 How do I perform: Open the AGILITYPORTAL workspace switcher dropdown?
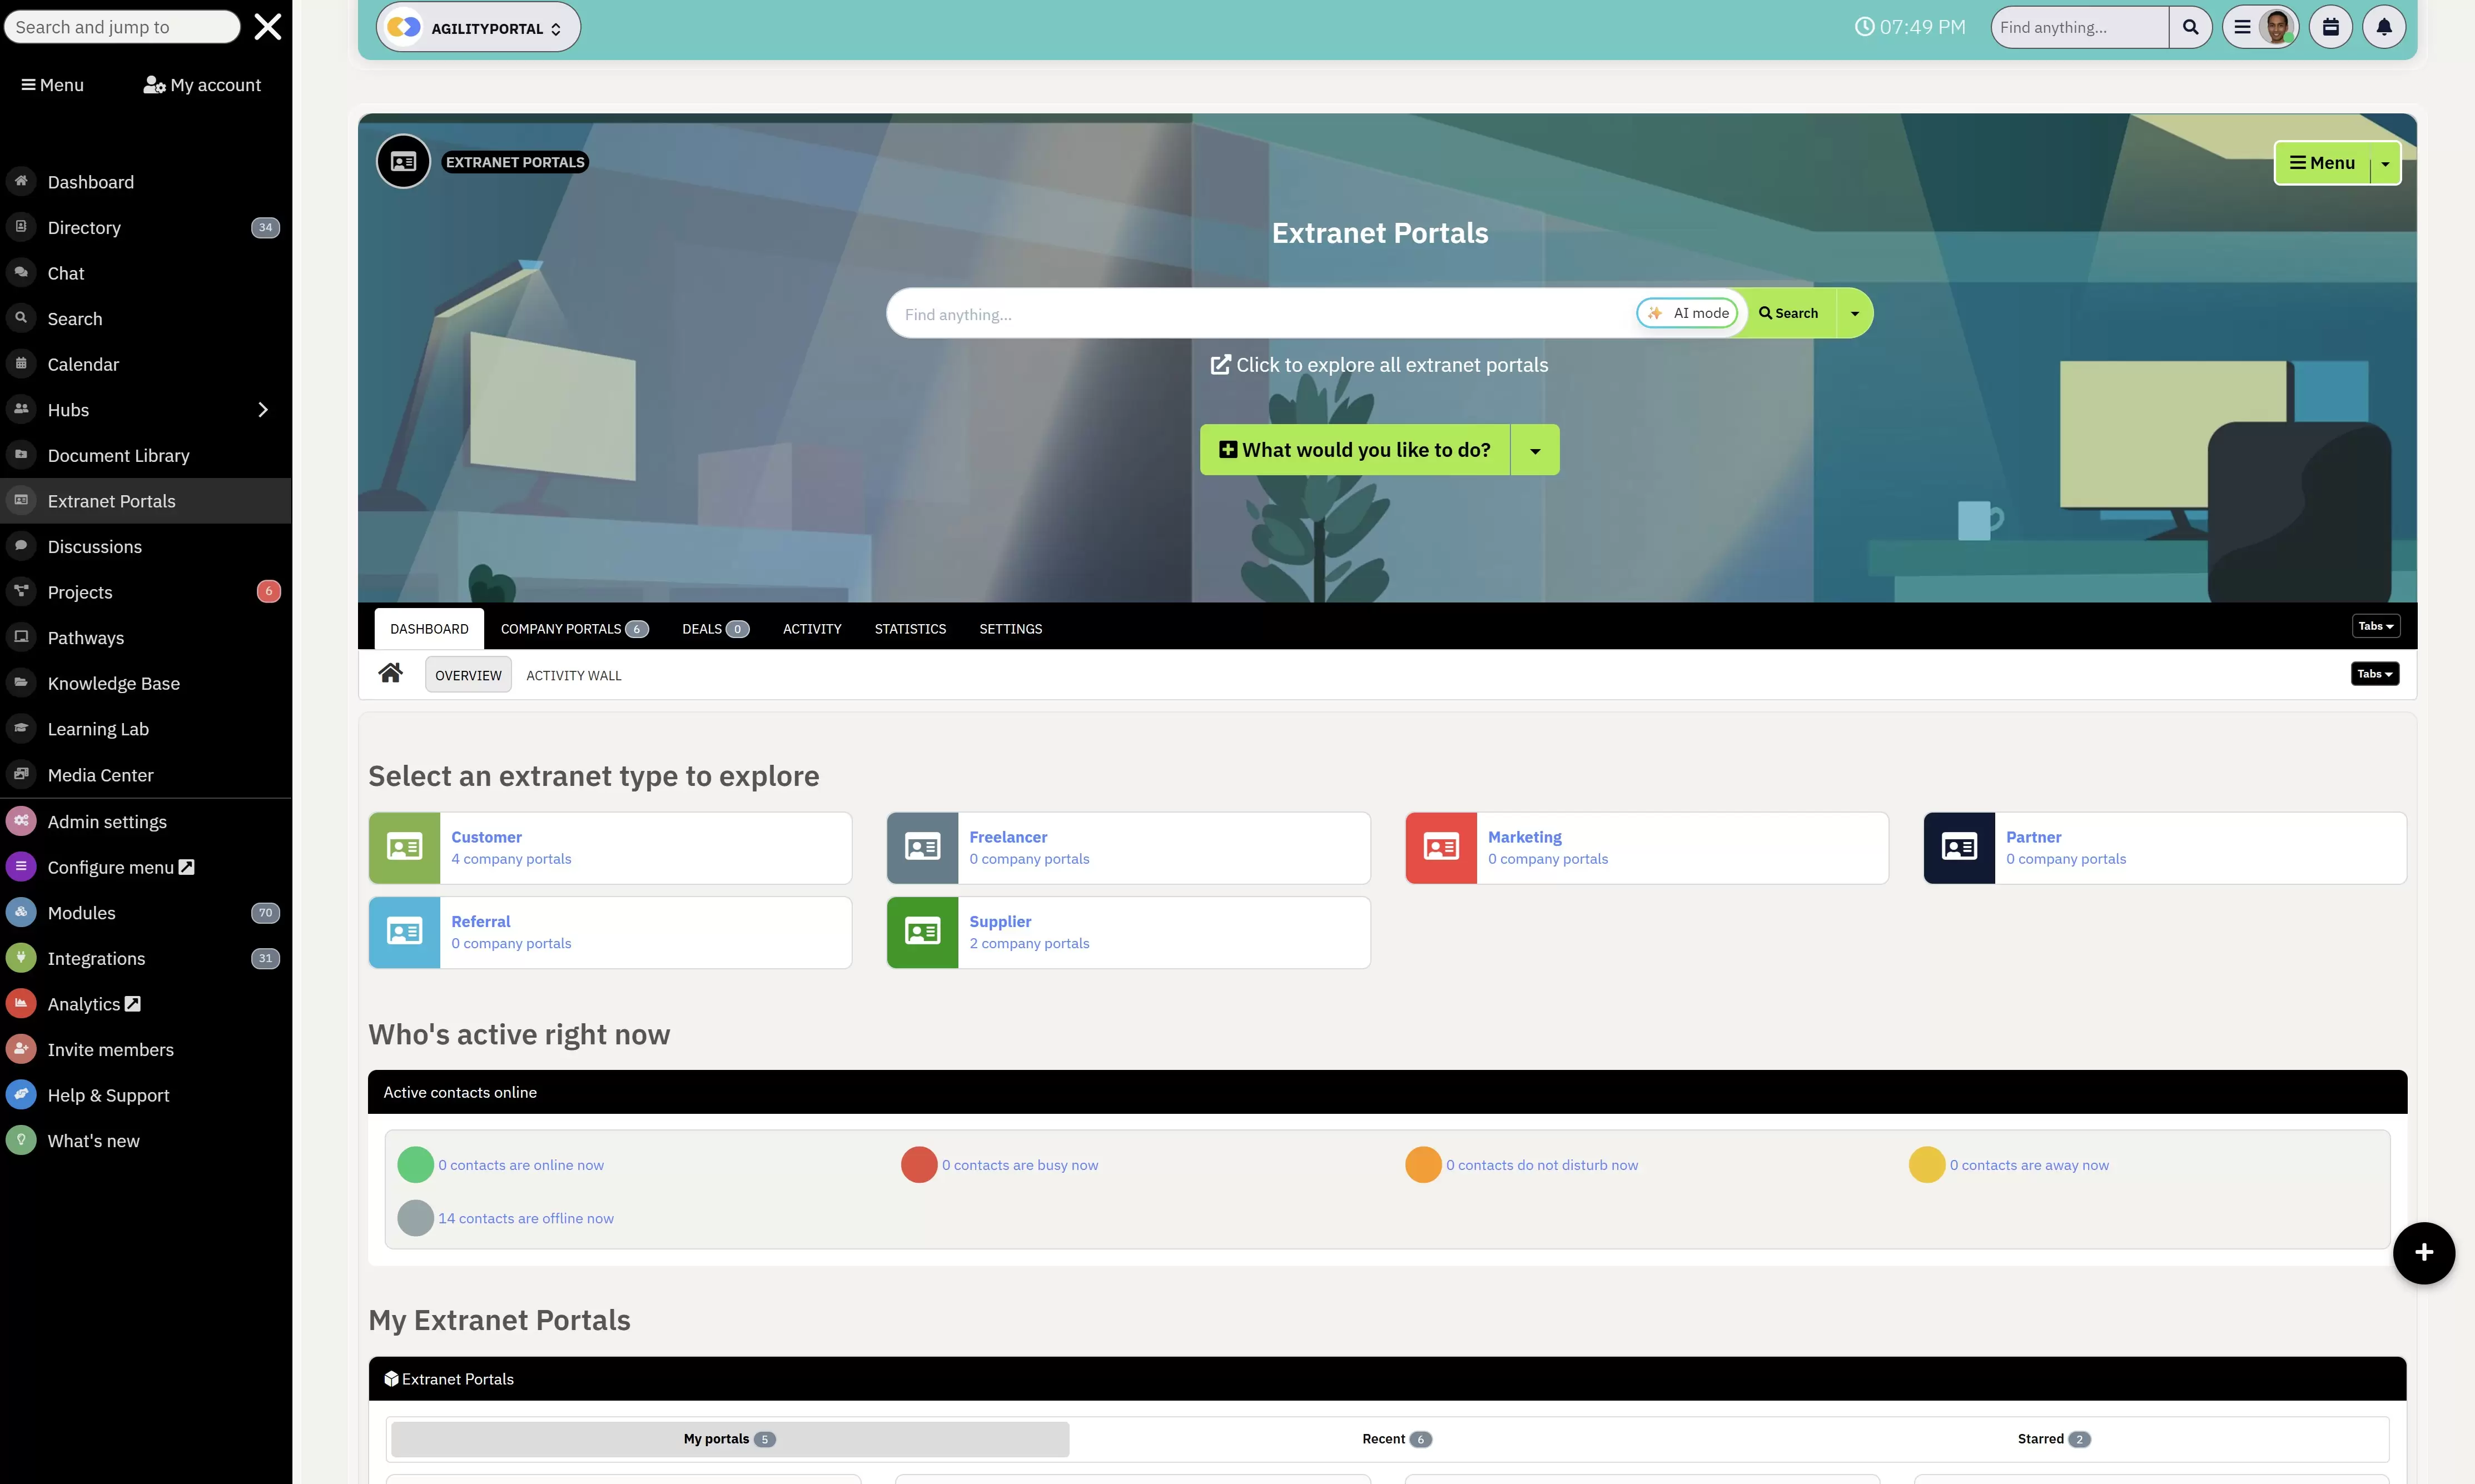[x=478, y=27]
